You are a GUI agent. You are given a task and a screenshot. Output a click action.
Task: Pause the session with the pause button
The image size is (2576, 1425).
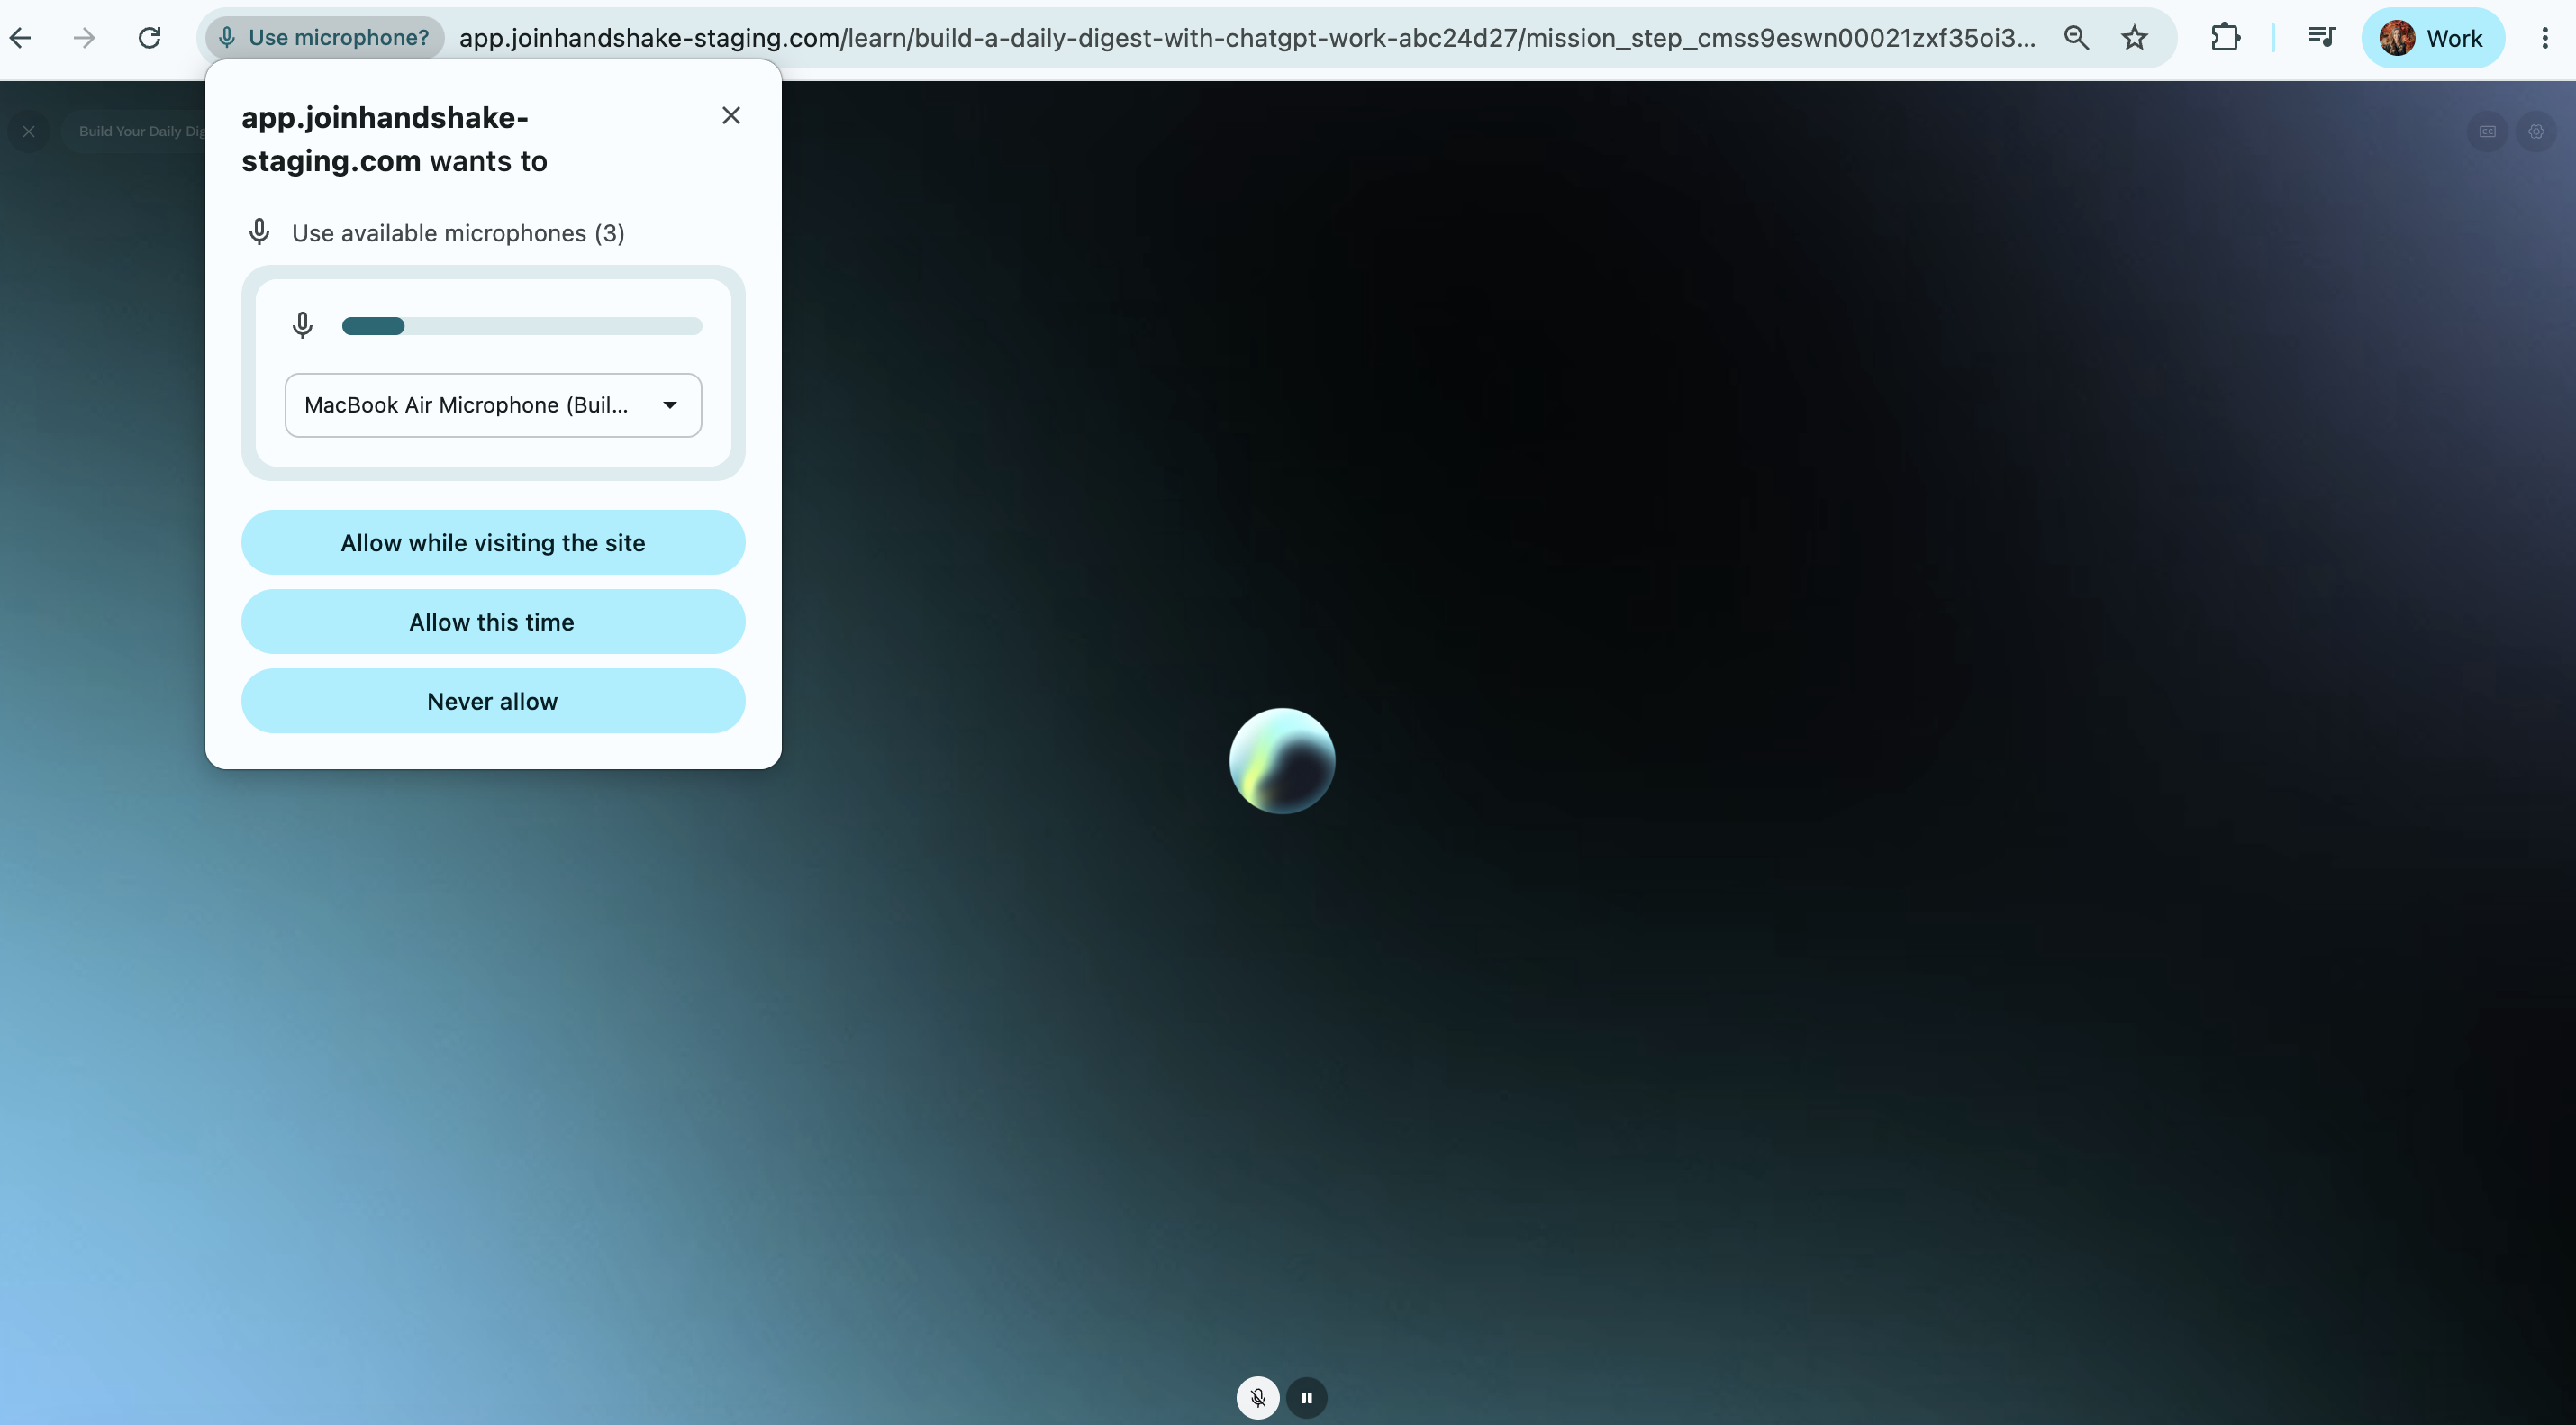pyautogui.click(x=1306, y=1397)
